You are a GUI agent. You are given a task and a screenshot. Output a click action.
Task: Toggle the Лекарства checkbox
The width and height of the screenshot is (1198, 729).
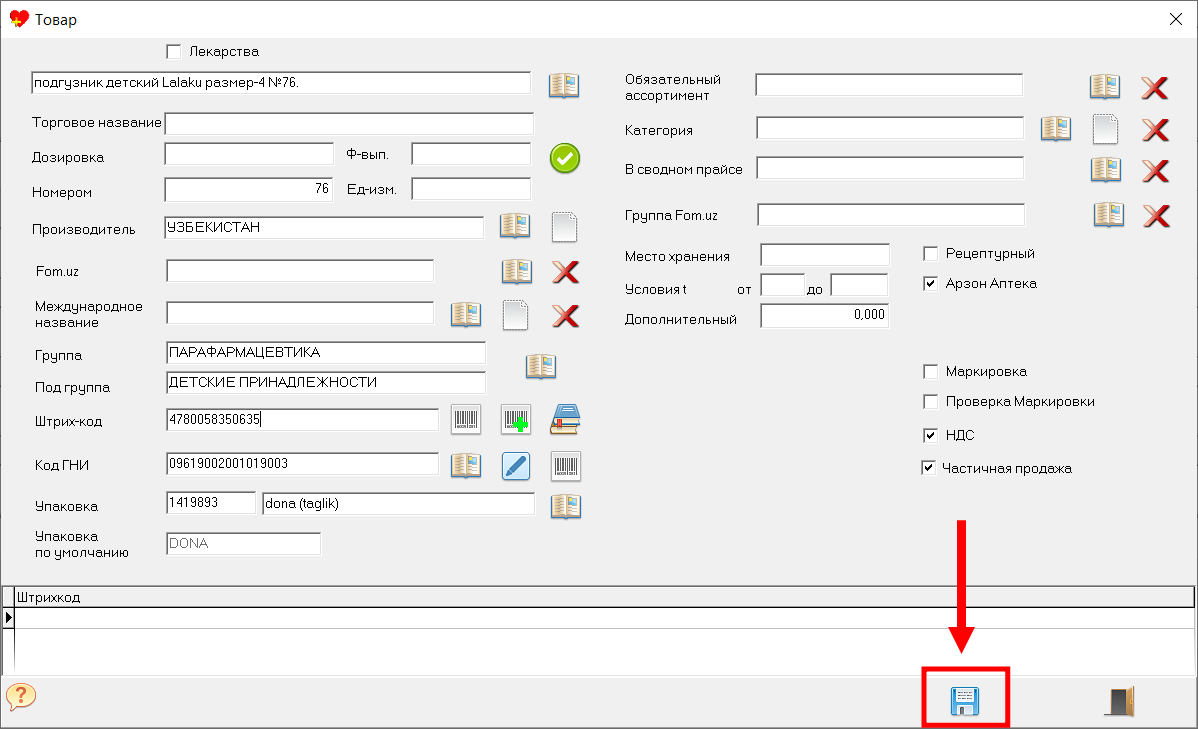[173, 51]
